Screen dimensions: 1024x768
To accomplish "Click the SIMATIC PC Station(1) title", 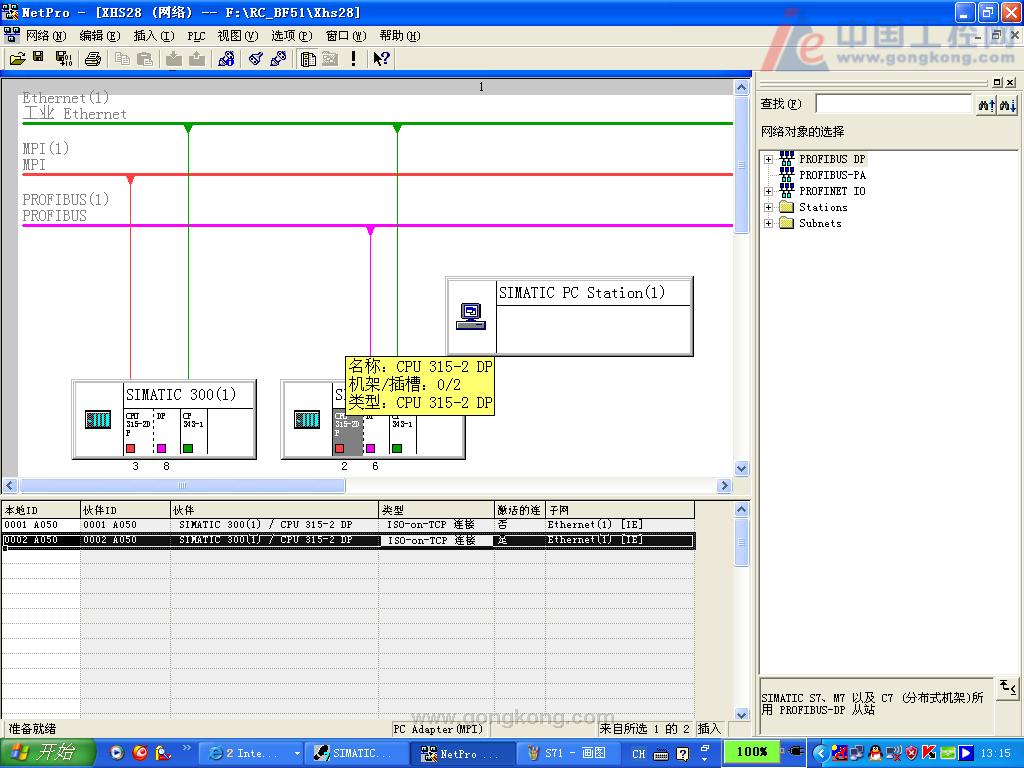I will coord(582,293).
